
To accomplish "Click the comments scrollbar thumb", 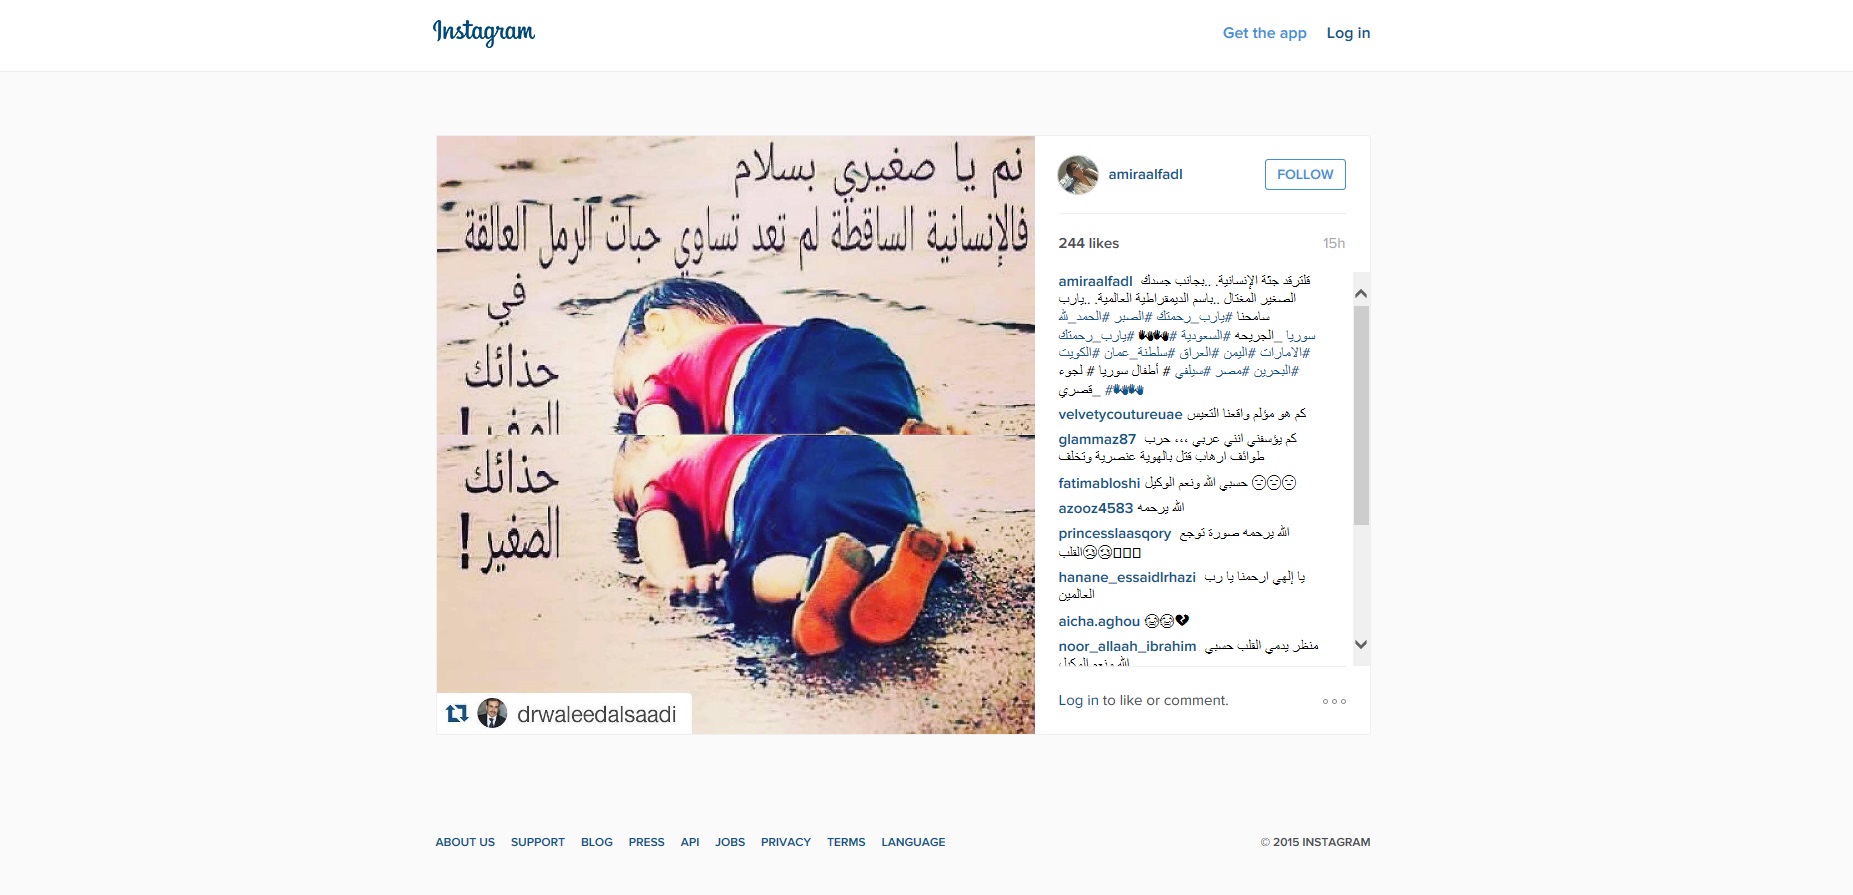I will [x=1361, y=415].
